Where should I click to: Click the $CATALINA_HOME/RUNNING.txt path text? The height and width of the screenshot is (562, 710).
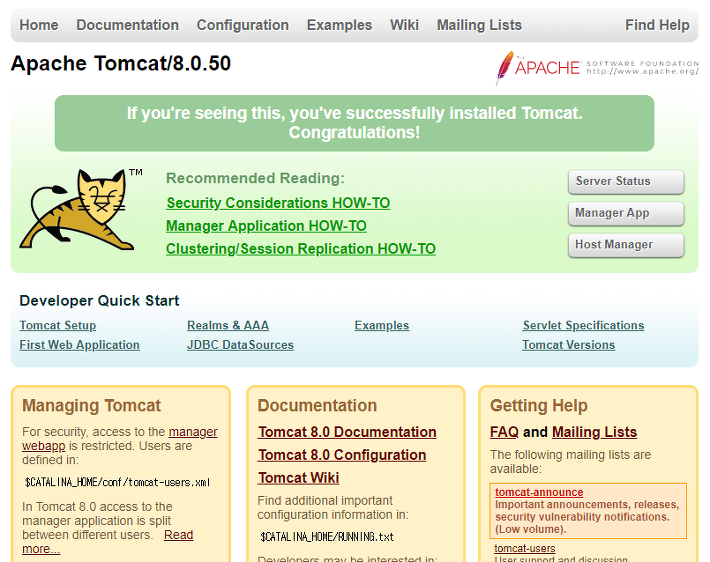click(x=327, y=537)
